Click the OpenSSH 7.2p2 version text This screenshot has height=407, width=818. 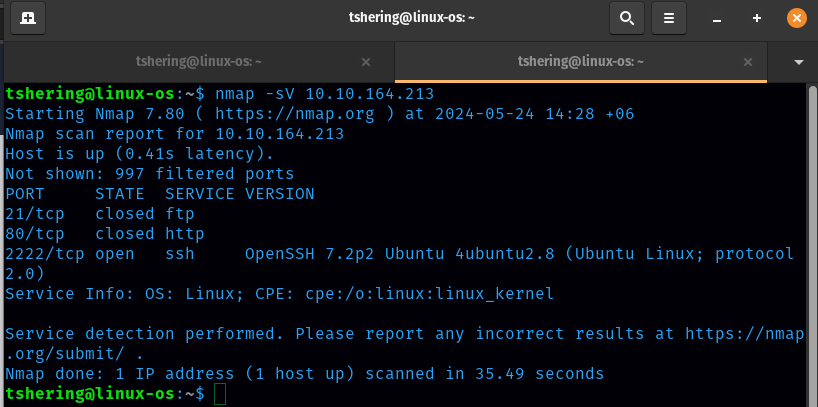pyautogui.click(x=400, y=254)
